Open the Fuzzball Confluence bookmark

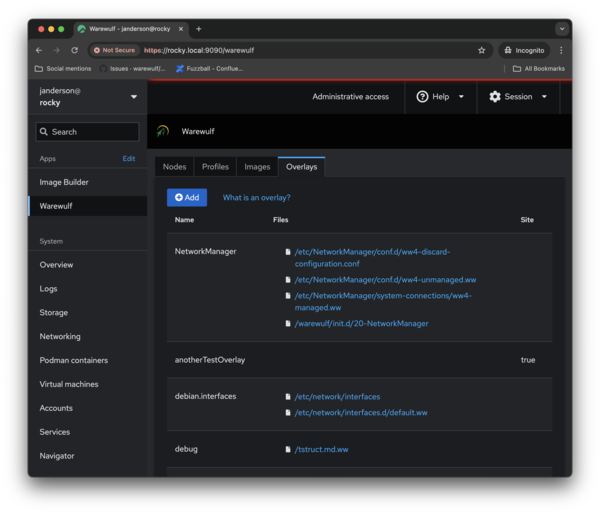tap(209, 69)
